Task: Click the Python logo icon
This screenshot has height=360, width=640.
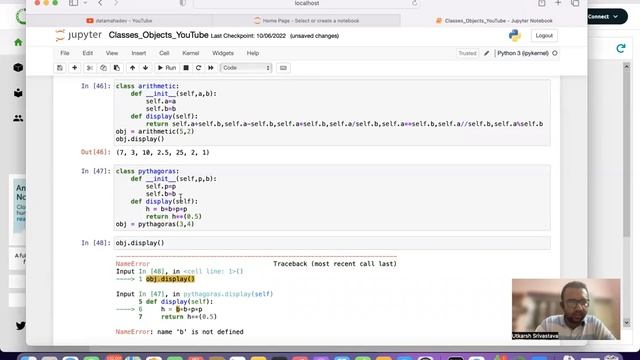Action: point(515,36)
